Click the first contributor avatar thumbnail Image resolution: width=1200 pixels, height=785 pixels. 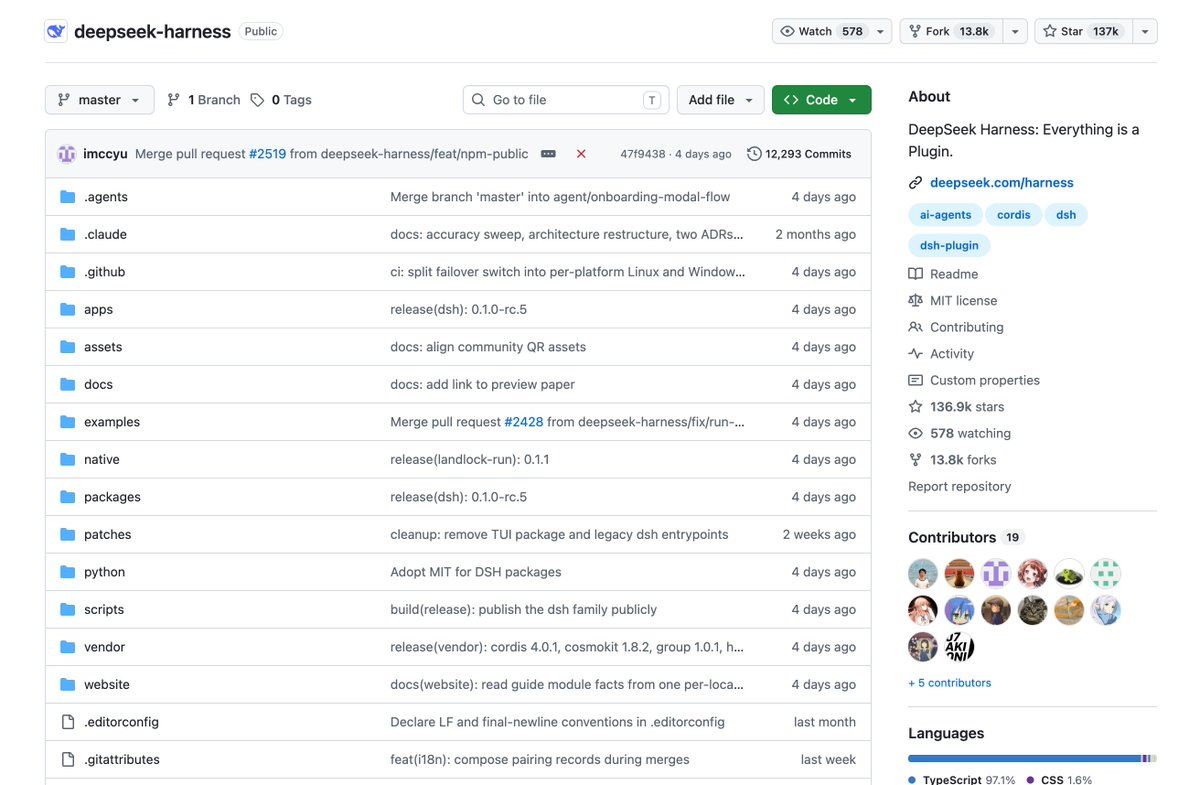click(x=923, y=574)
